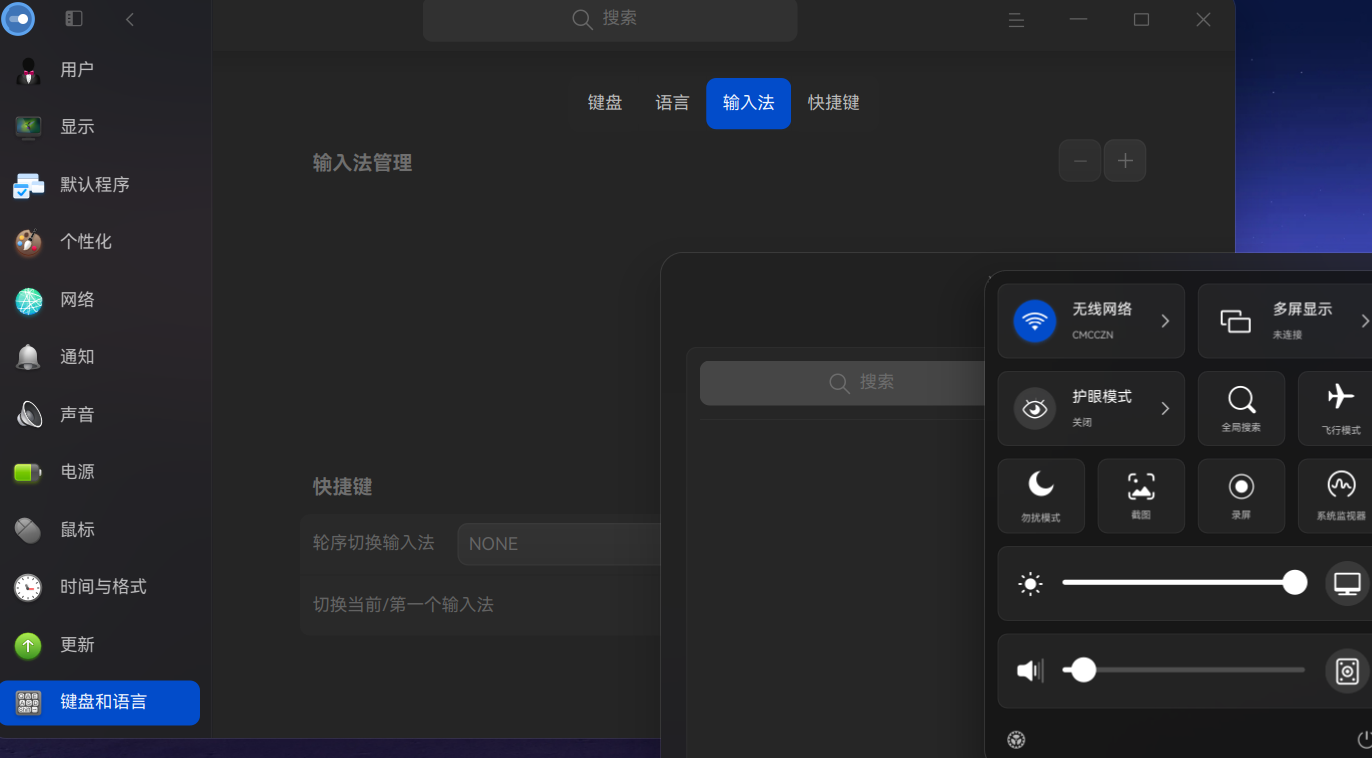The image size is (1372, 758).
Task: Open 时间与格式 in the sidebar
Action: (x=100, y=587)
